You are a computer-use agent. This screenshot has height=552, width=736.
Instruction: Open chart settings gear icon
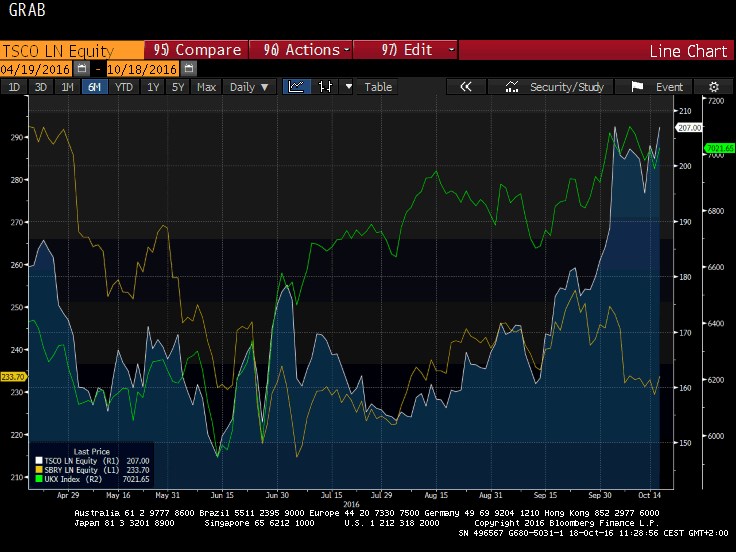tap(713, 87)
